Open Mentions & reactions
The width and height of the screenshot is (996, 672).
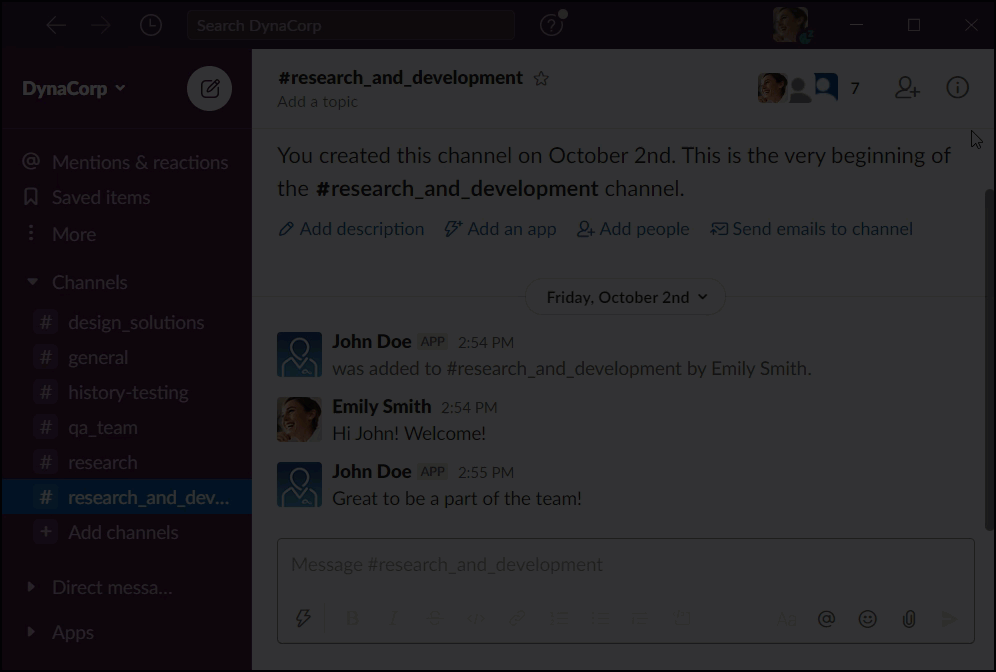126,162
